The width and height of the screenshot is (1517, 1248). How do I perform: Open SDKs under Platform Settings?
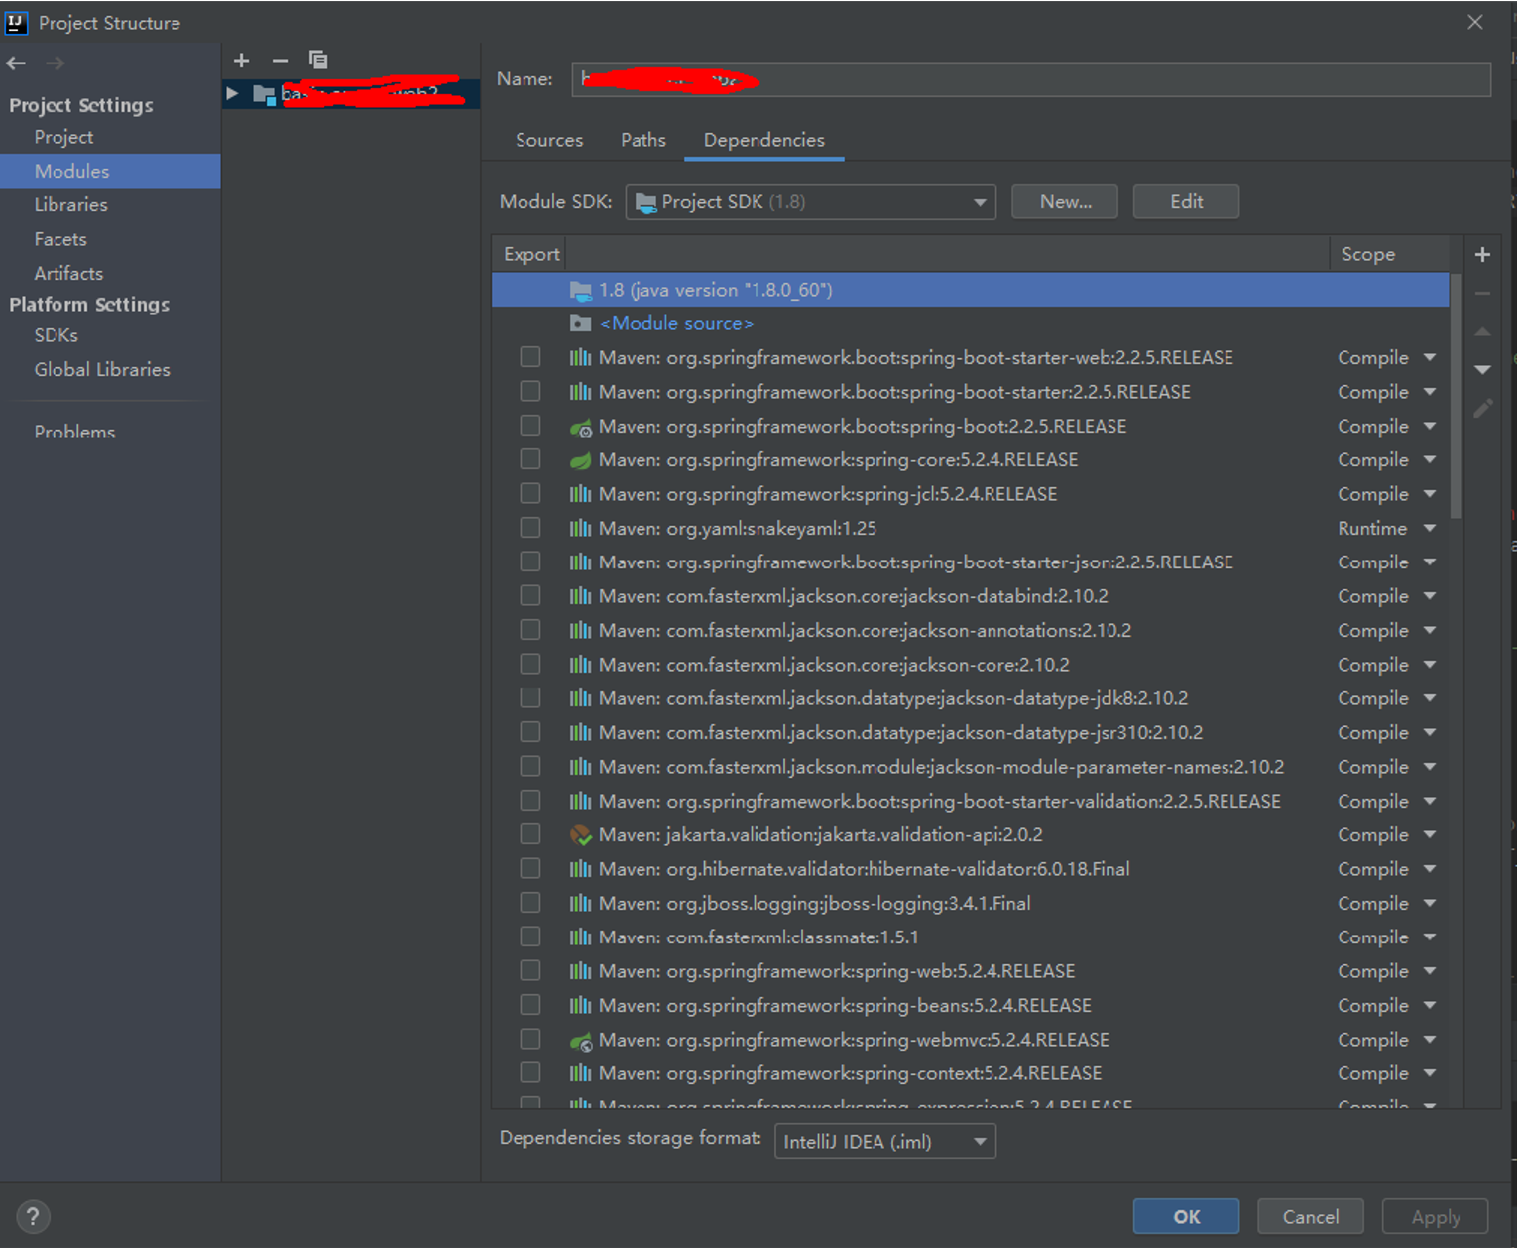tap(56, 335)
